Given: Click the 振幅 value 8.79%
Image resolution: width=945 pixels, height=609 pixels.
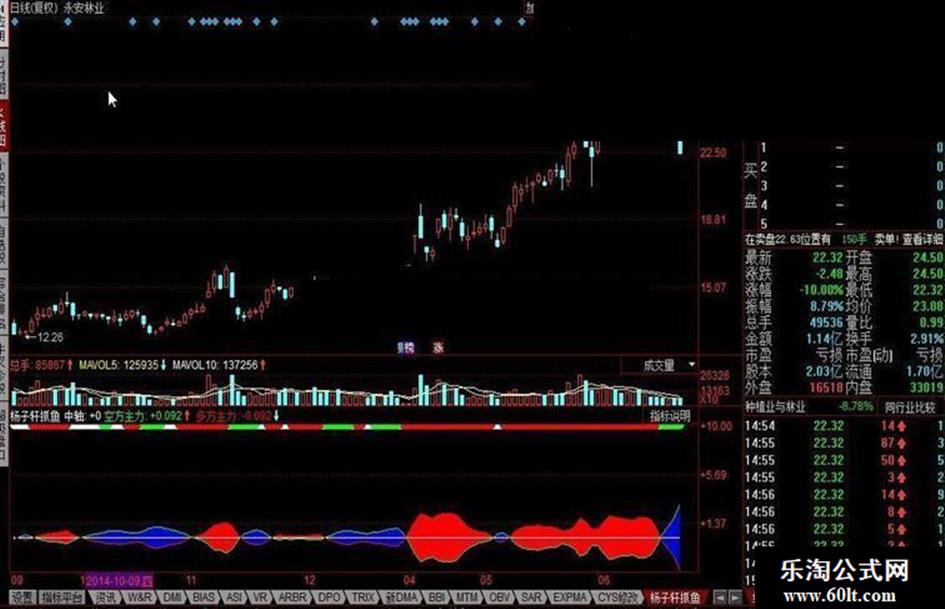Looking at the screenshot, I should pos(826,306).
